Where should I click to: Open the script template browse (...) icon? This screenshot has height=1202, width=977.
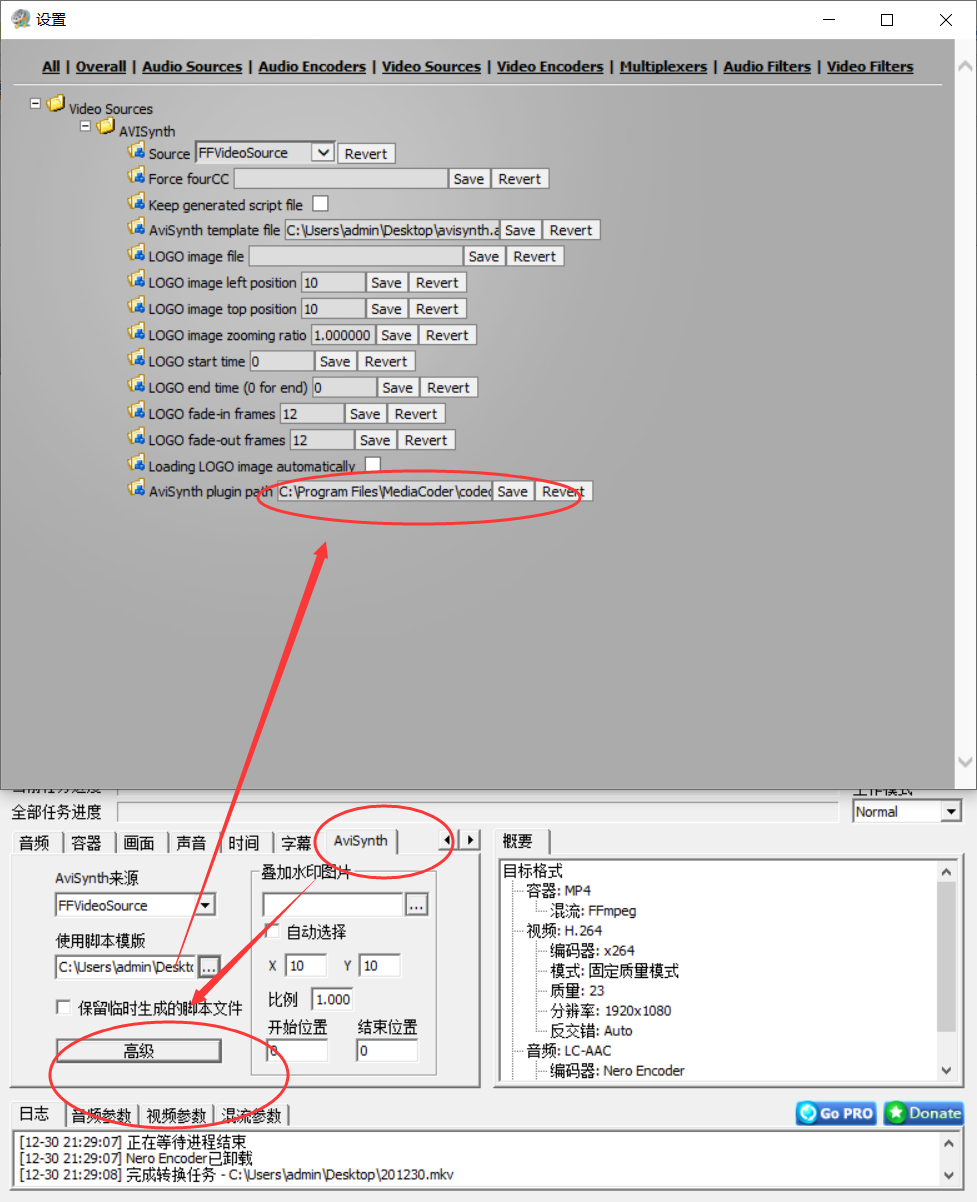point(209,966)
